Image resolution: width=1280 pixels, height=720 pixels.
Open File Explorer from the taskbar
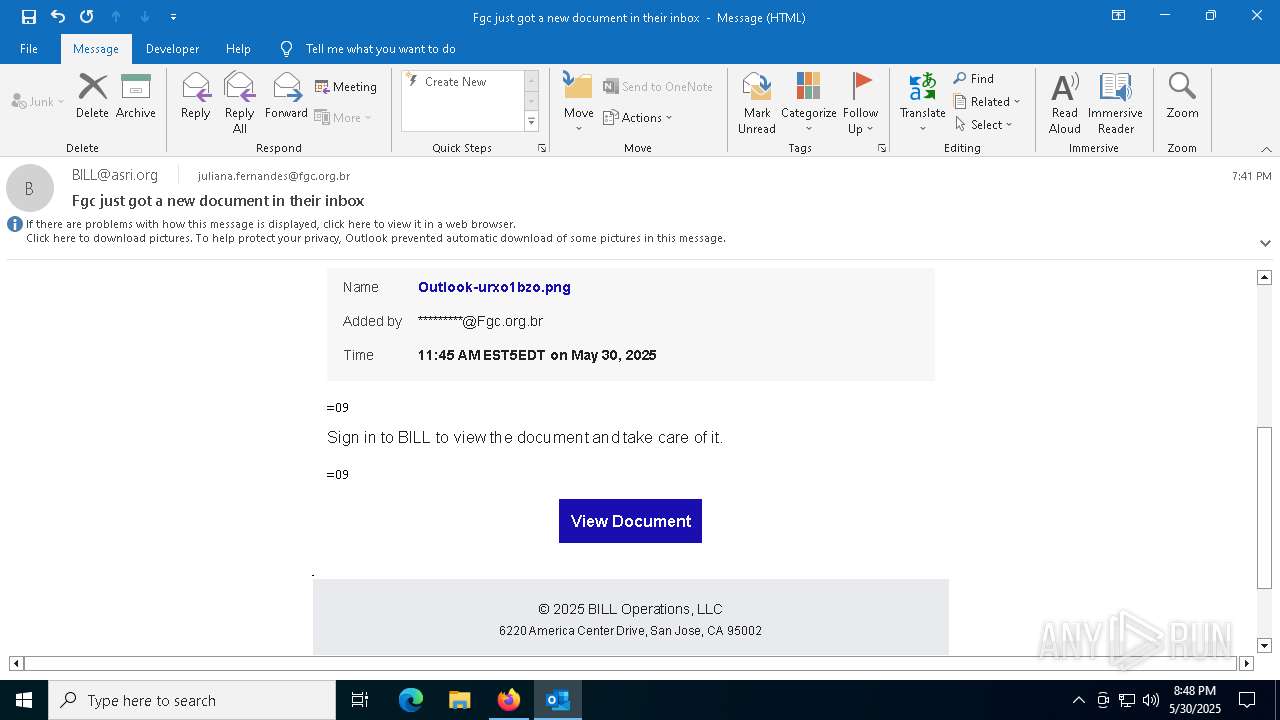tap(459, 700)
